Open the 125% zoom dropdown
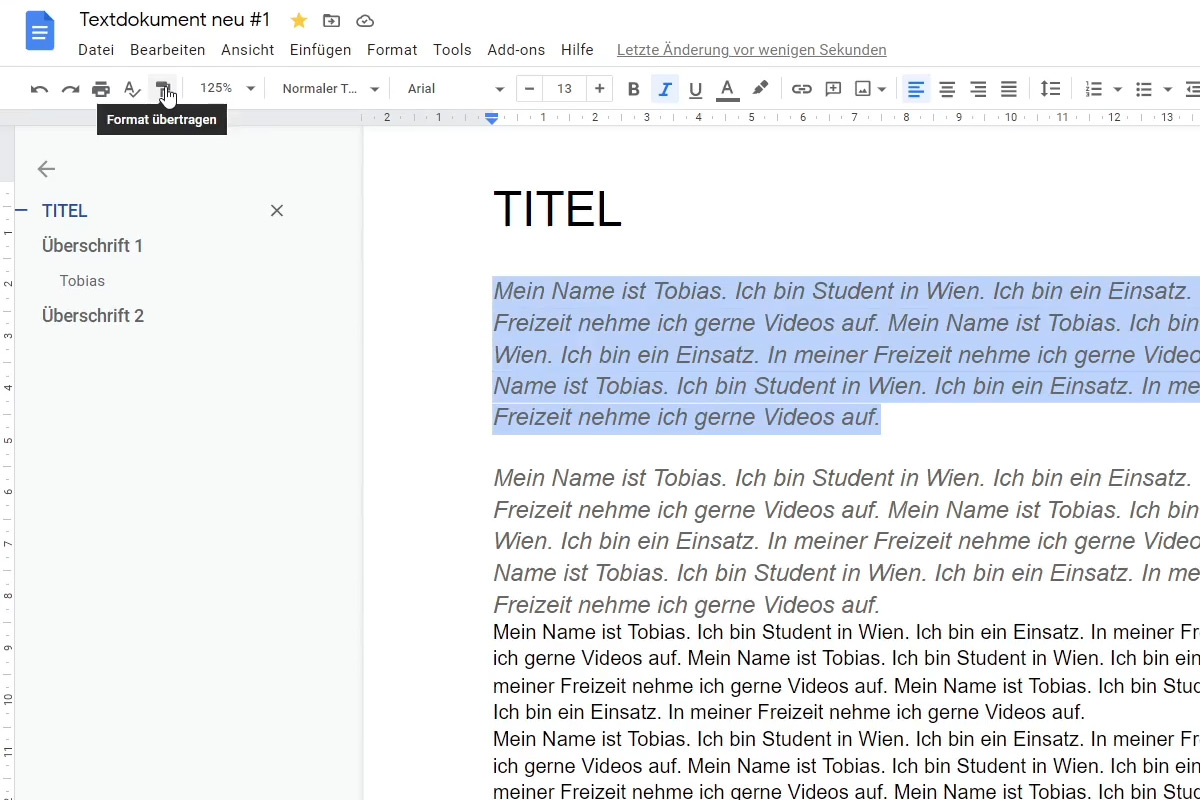The image size is (1200, 800). point(227,88)
